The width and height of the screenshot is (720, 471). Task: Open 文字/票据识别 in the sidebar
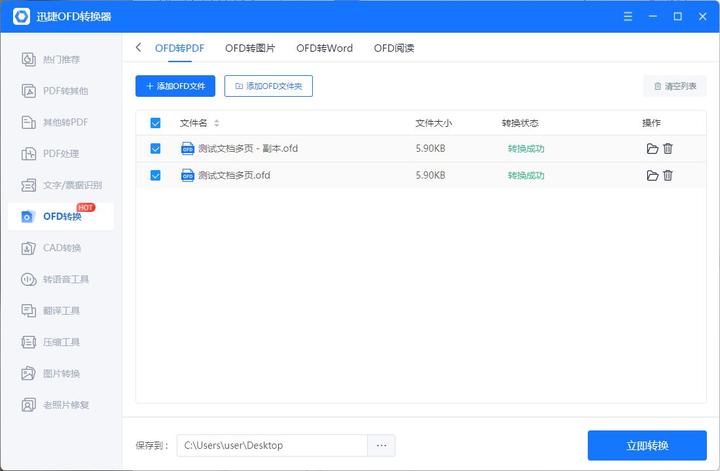[x=61, y=185]
